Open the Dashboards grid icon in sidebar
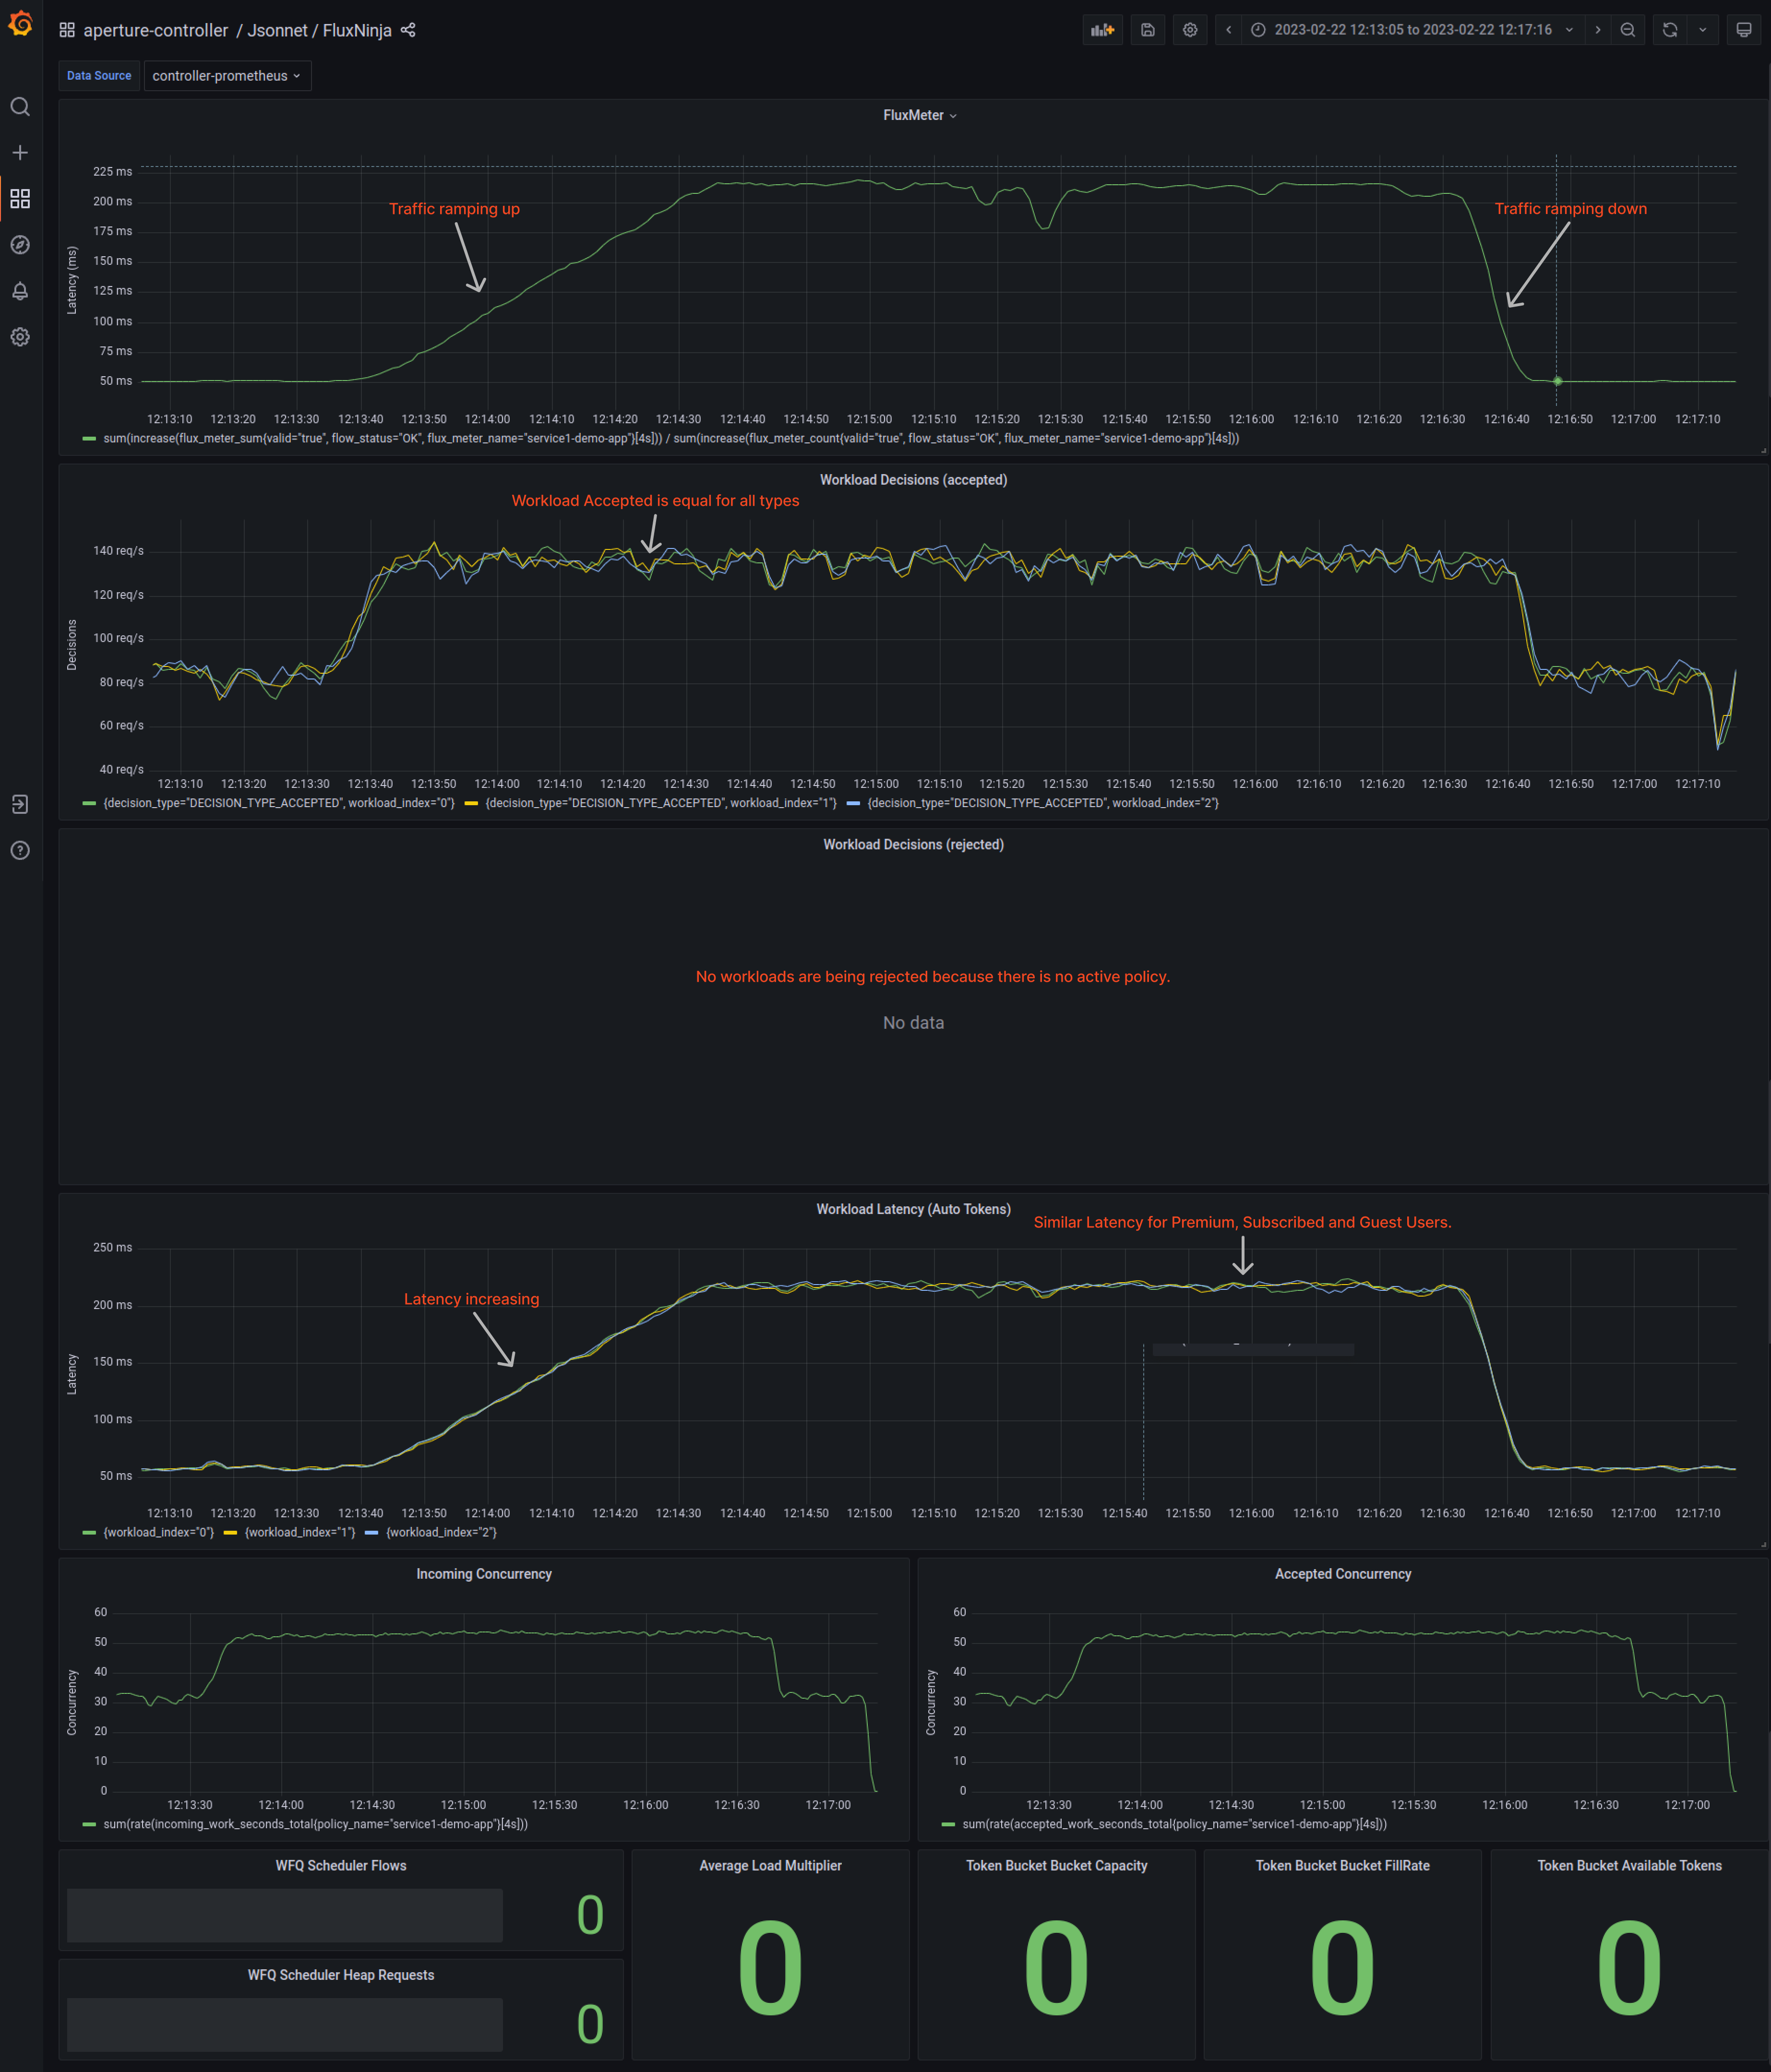Image resolution: width=1771 pixels, height=2072 pixels. pos(20,199)
